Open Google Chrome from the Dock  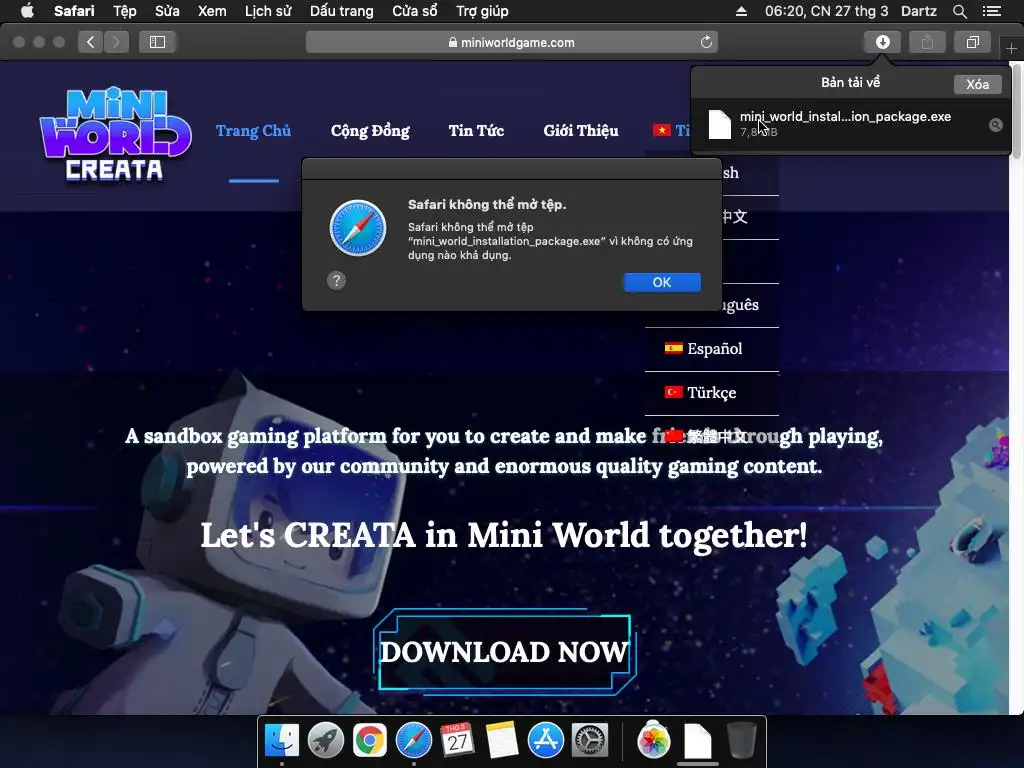[370, 741]
